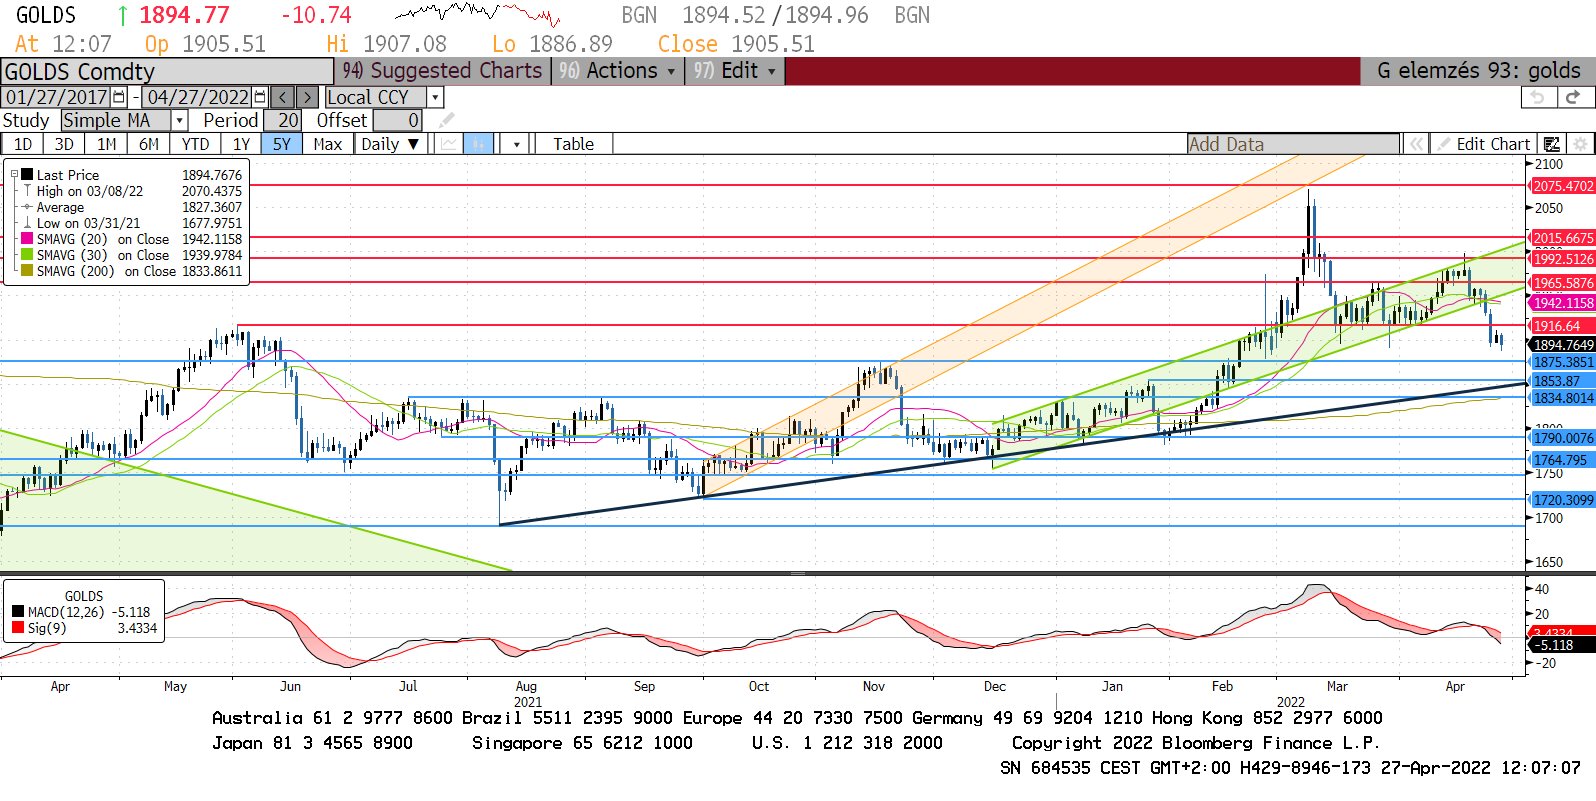
Task: Click the Sig(9) red swatch
Action: coord(18,628)
